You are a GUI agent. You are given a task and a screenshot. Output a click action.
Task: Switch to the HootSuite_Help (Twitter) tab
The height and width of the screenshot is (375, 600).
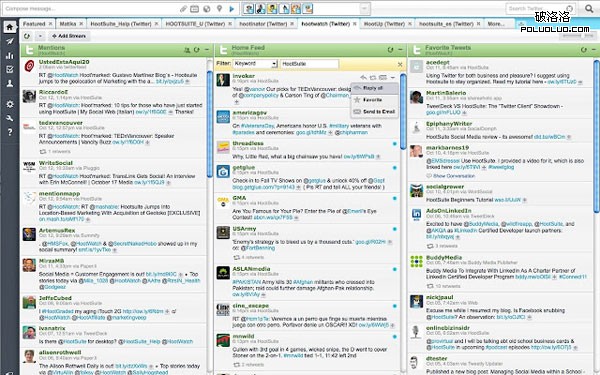click(x=121, y=24)
